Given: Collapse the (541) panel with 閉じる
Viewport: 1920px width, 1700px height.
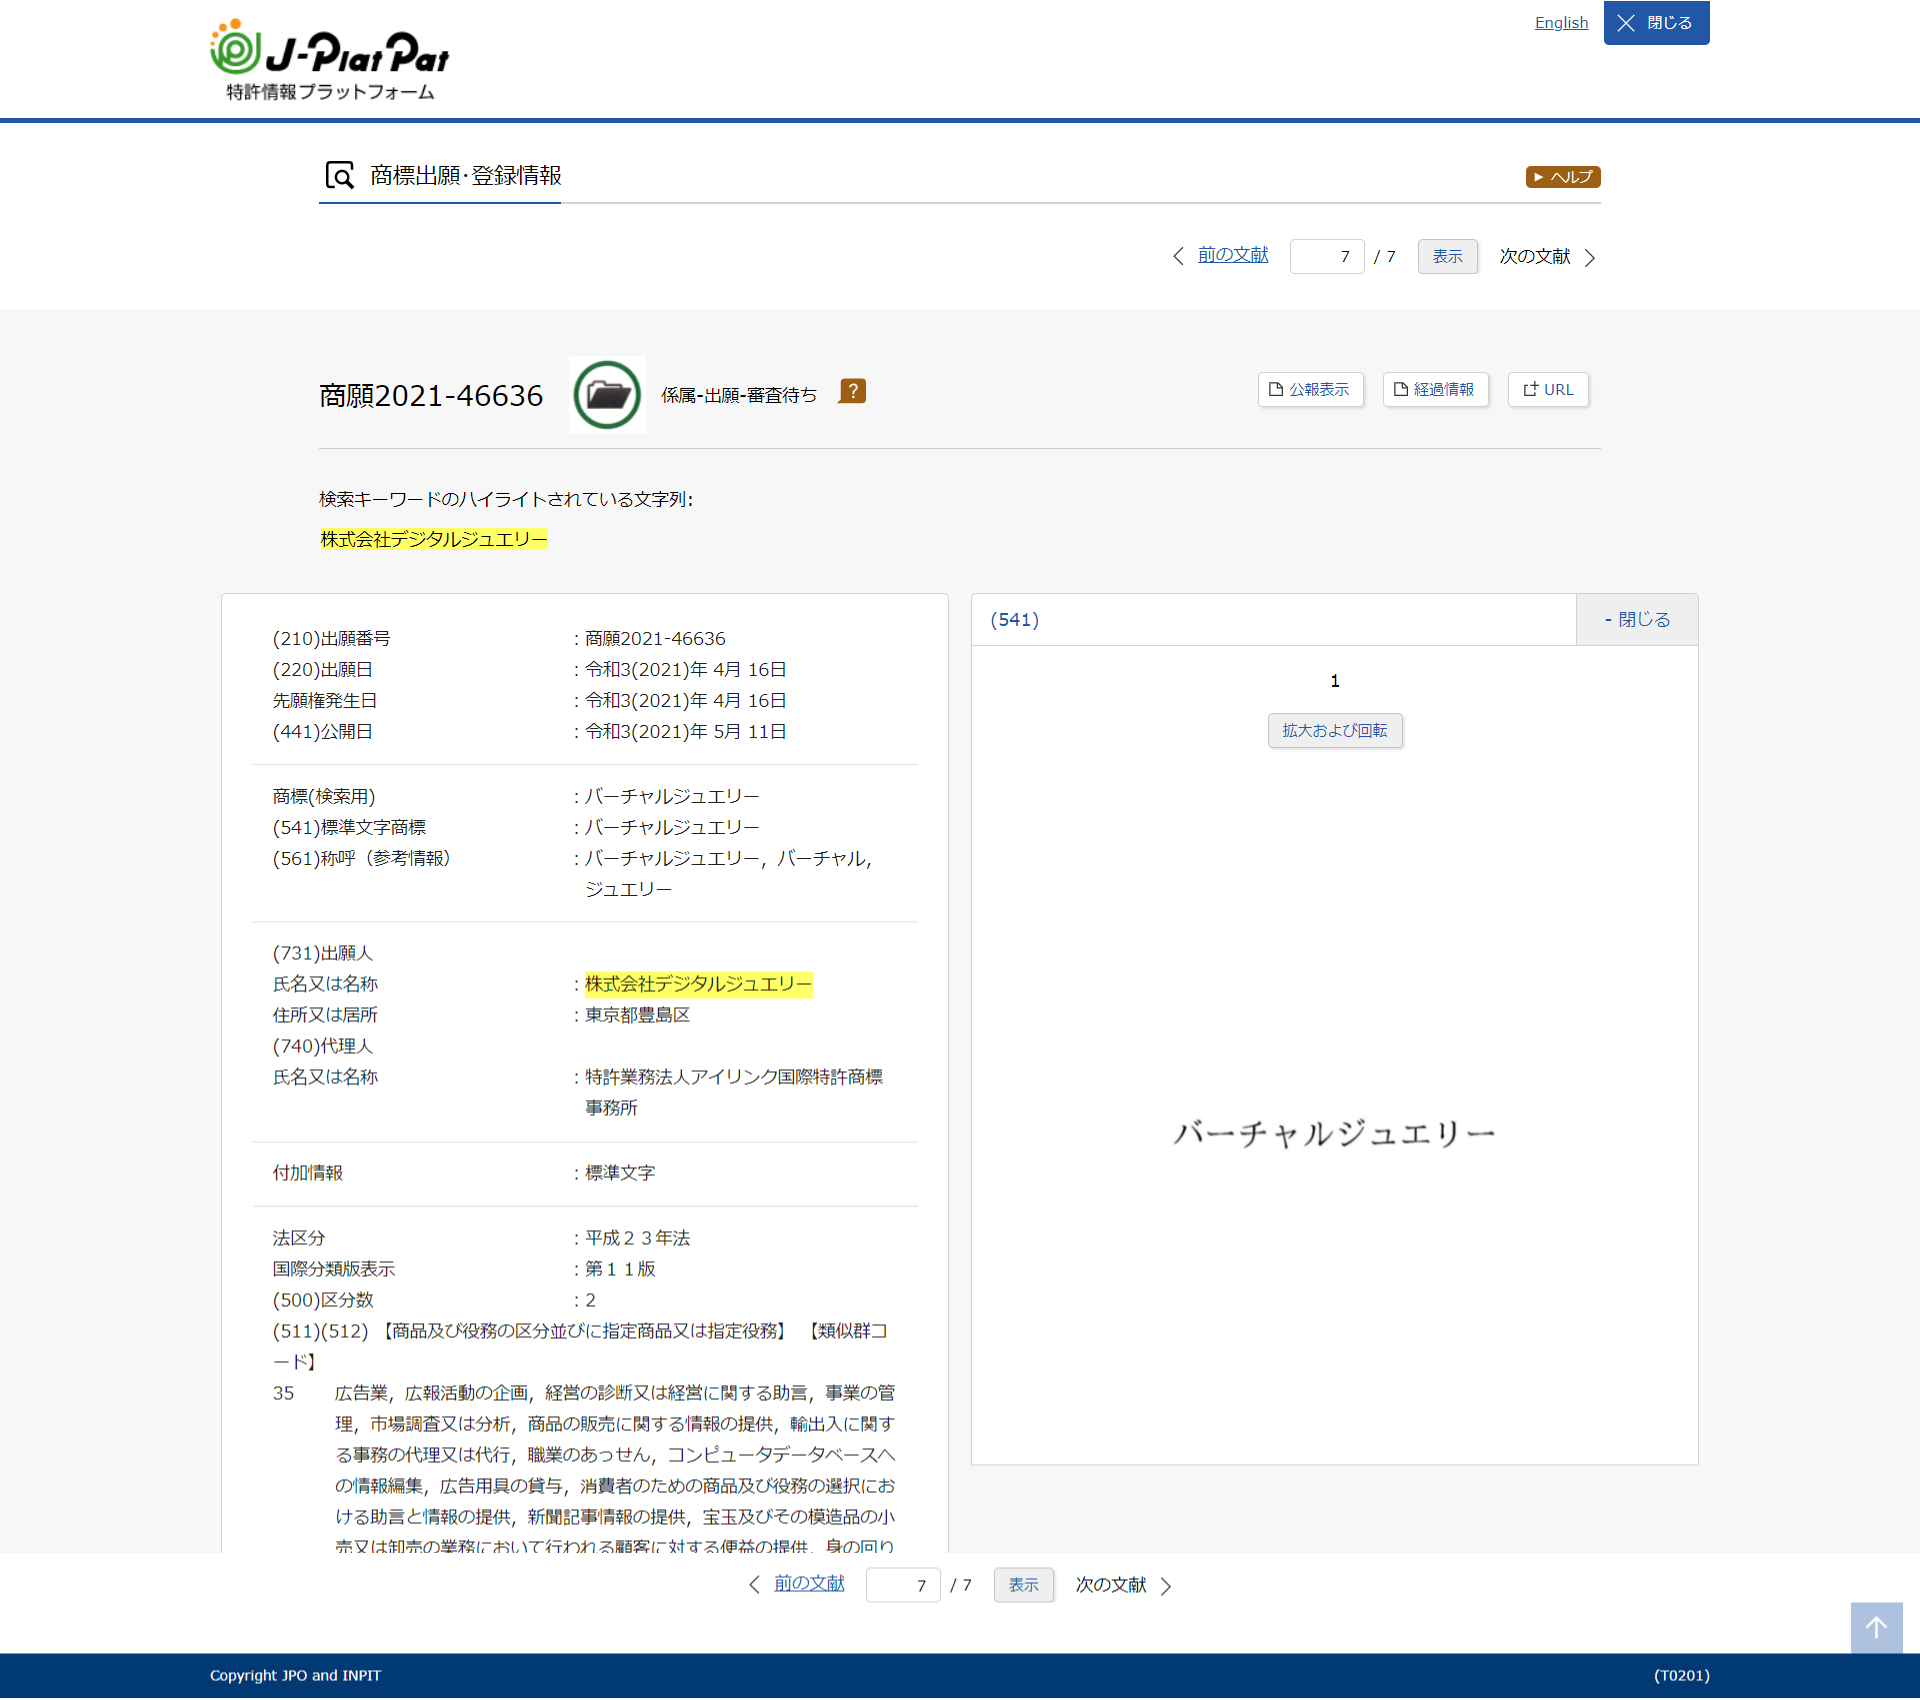Looking at the screenshot, I should [1636, 620].
